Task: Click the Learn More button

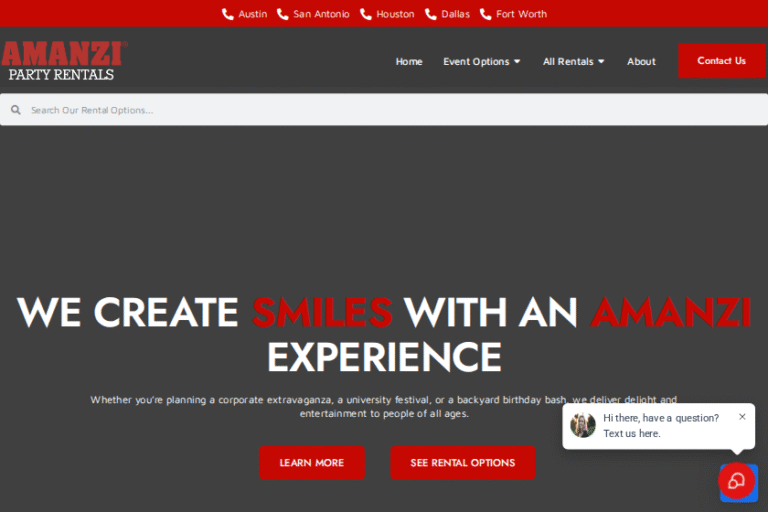Action: pos(312,463)
